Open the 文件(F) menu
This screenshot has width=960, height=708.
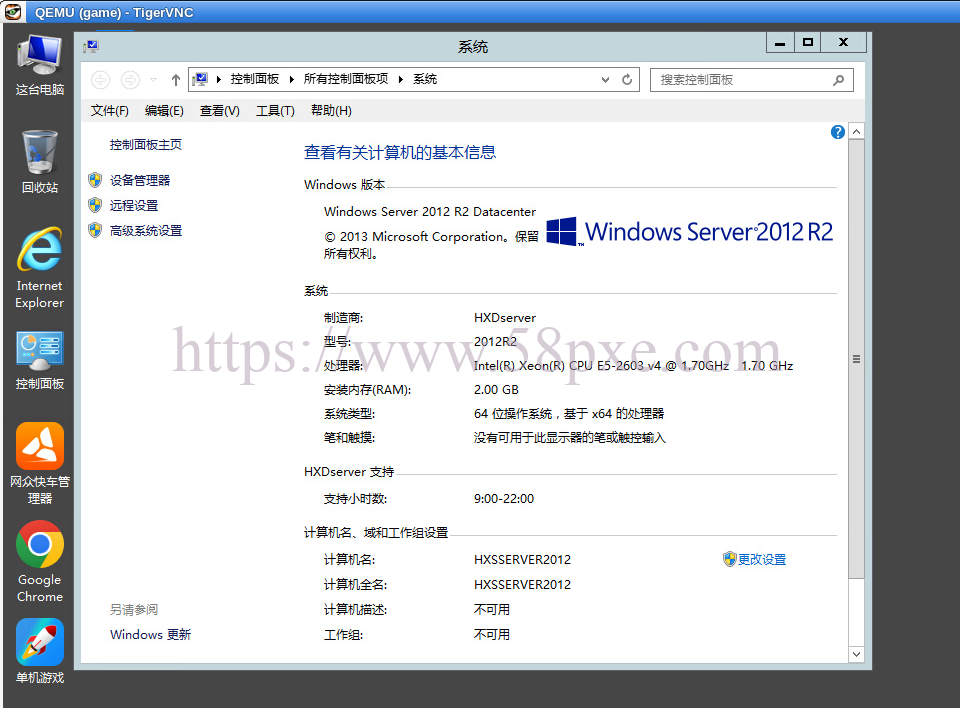tap(110, 111)
